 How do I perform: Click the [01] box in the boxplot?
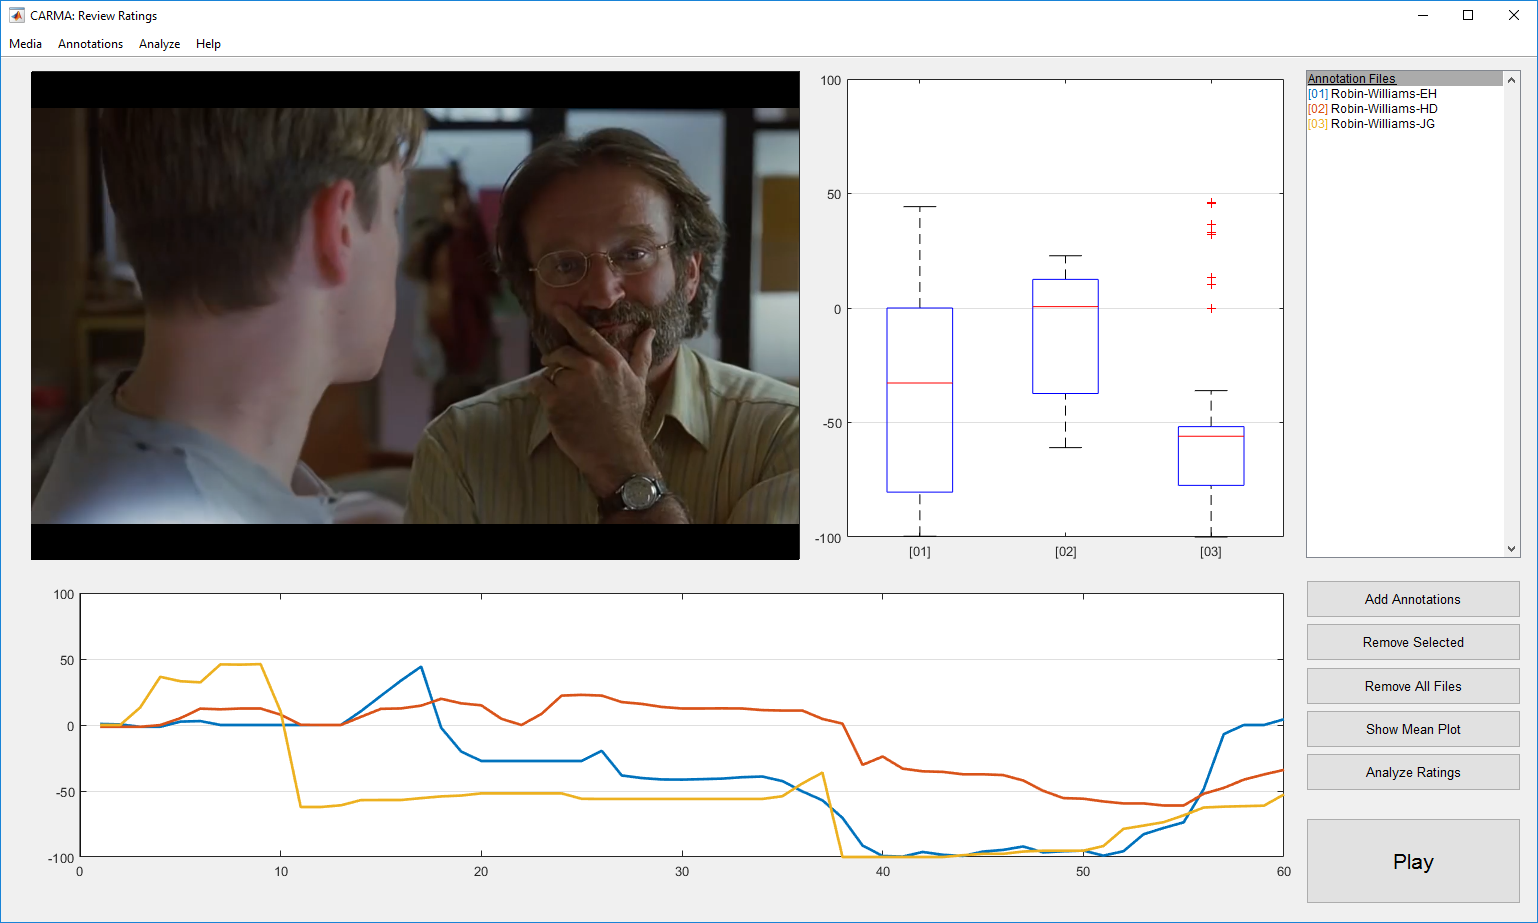[x=920, y=400]
